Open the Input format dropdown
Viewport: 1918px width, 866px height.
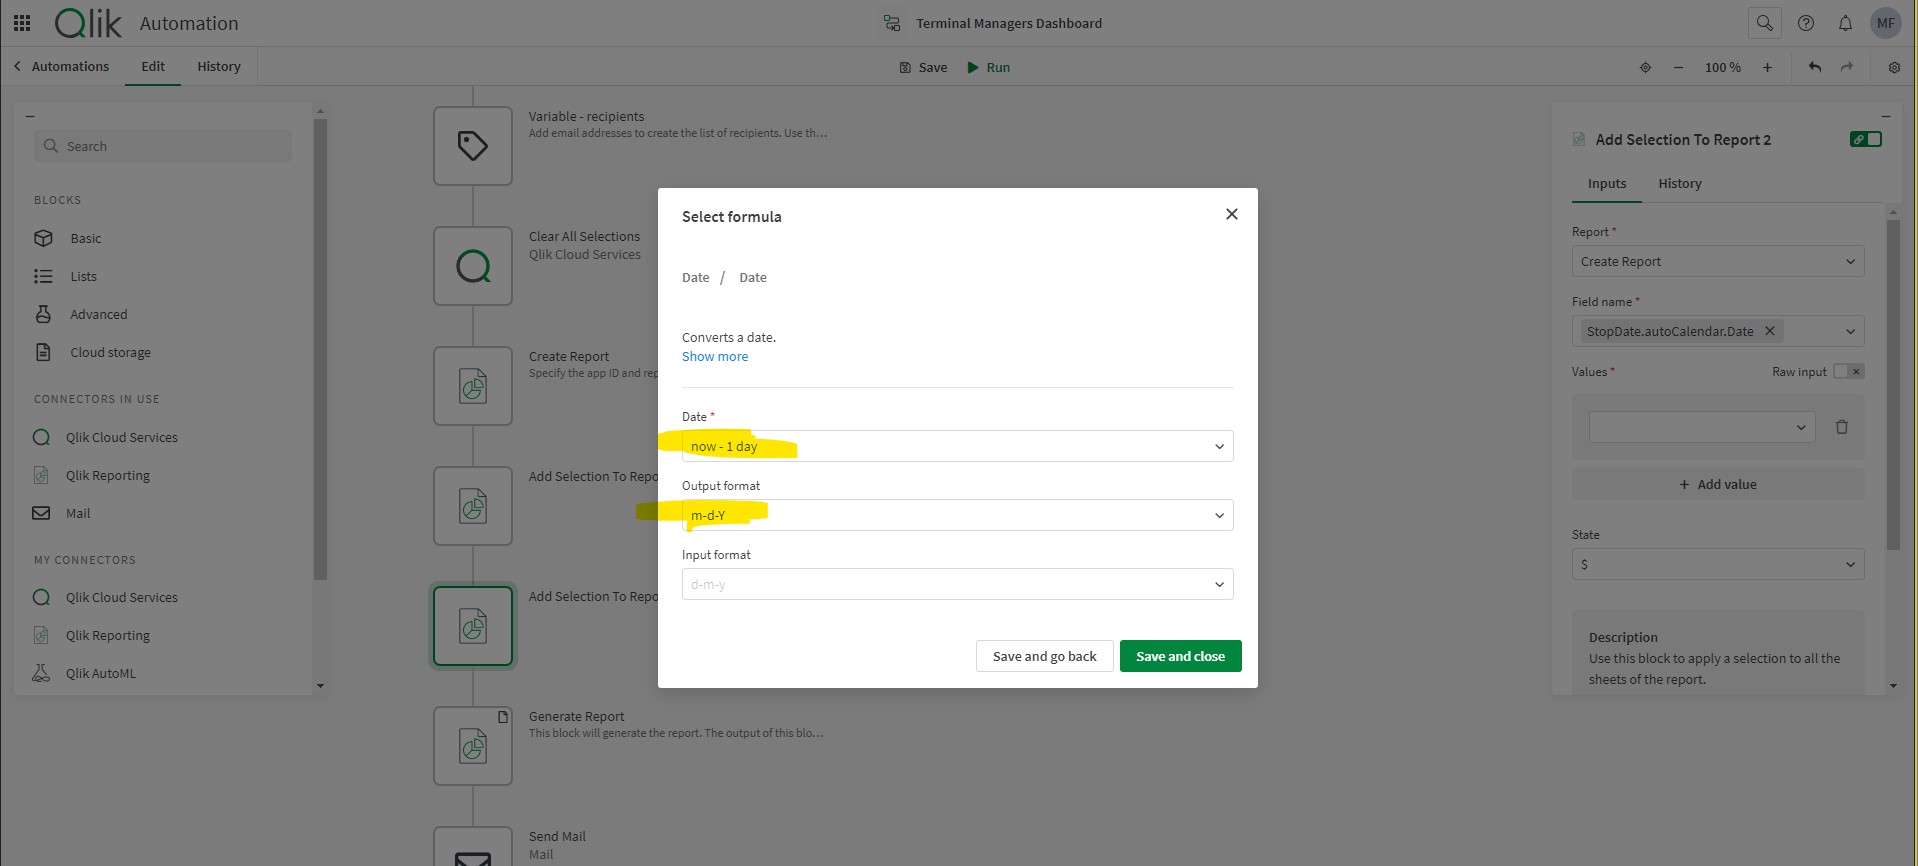(957, 584)
